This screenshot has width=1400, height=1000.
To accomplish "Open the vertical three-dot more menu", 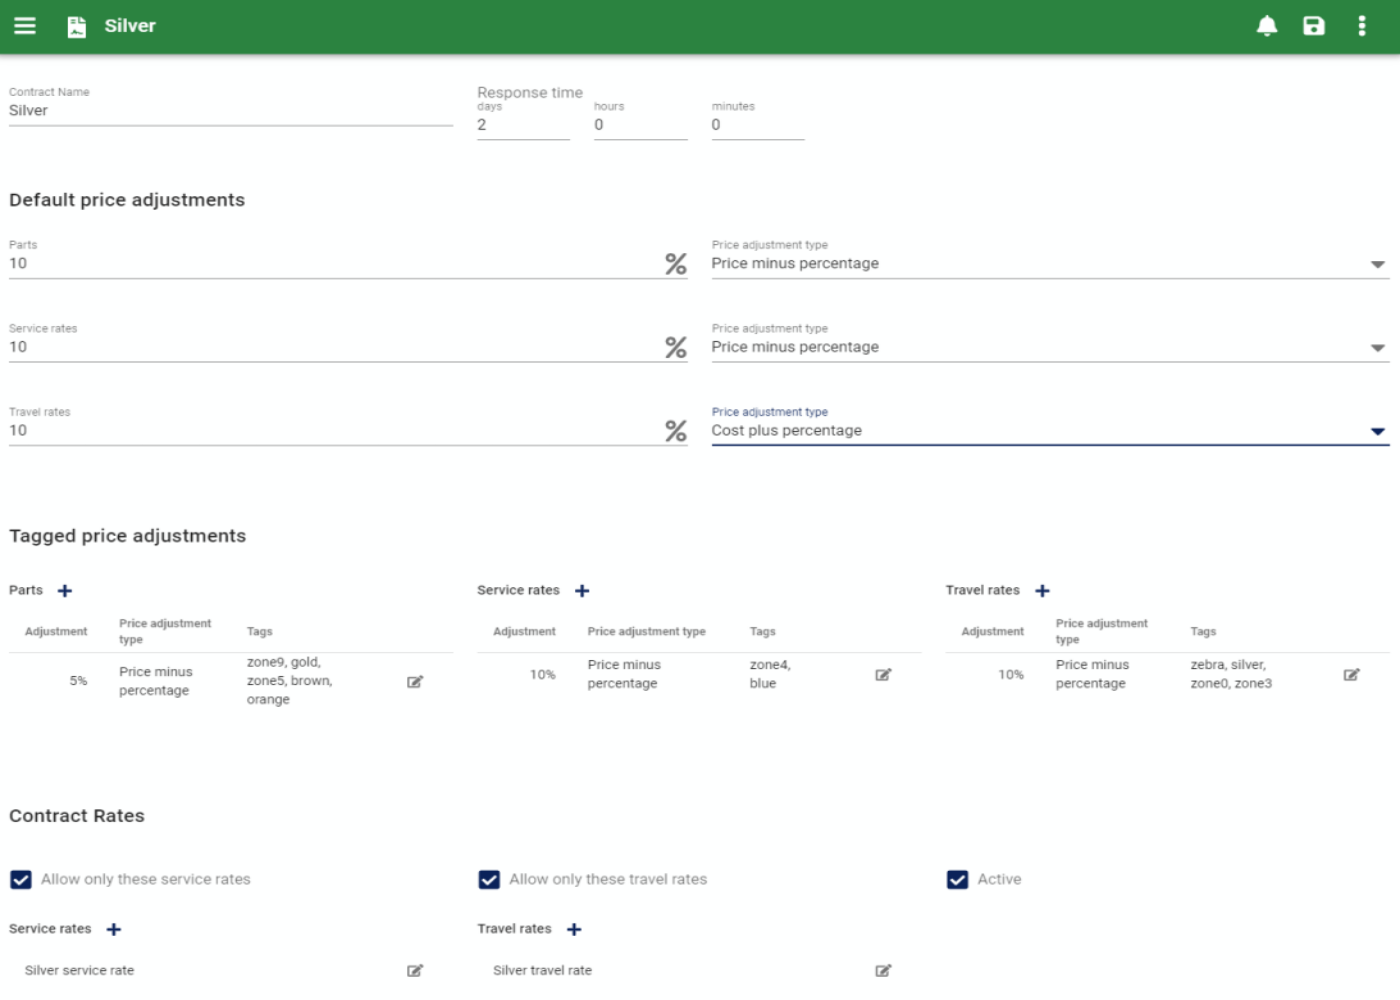I will 1361,26.
